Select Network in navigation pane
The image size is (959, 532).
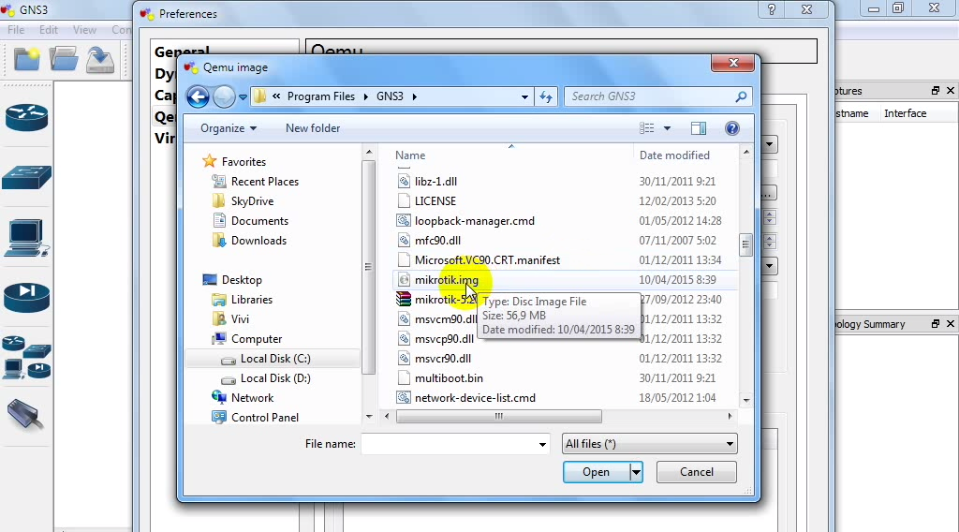252,398
